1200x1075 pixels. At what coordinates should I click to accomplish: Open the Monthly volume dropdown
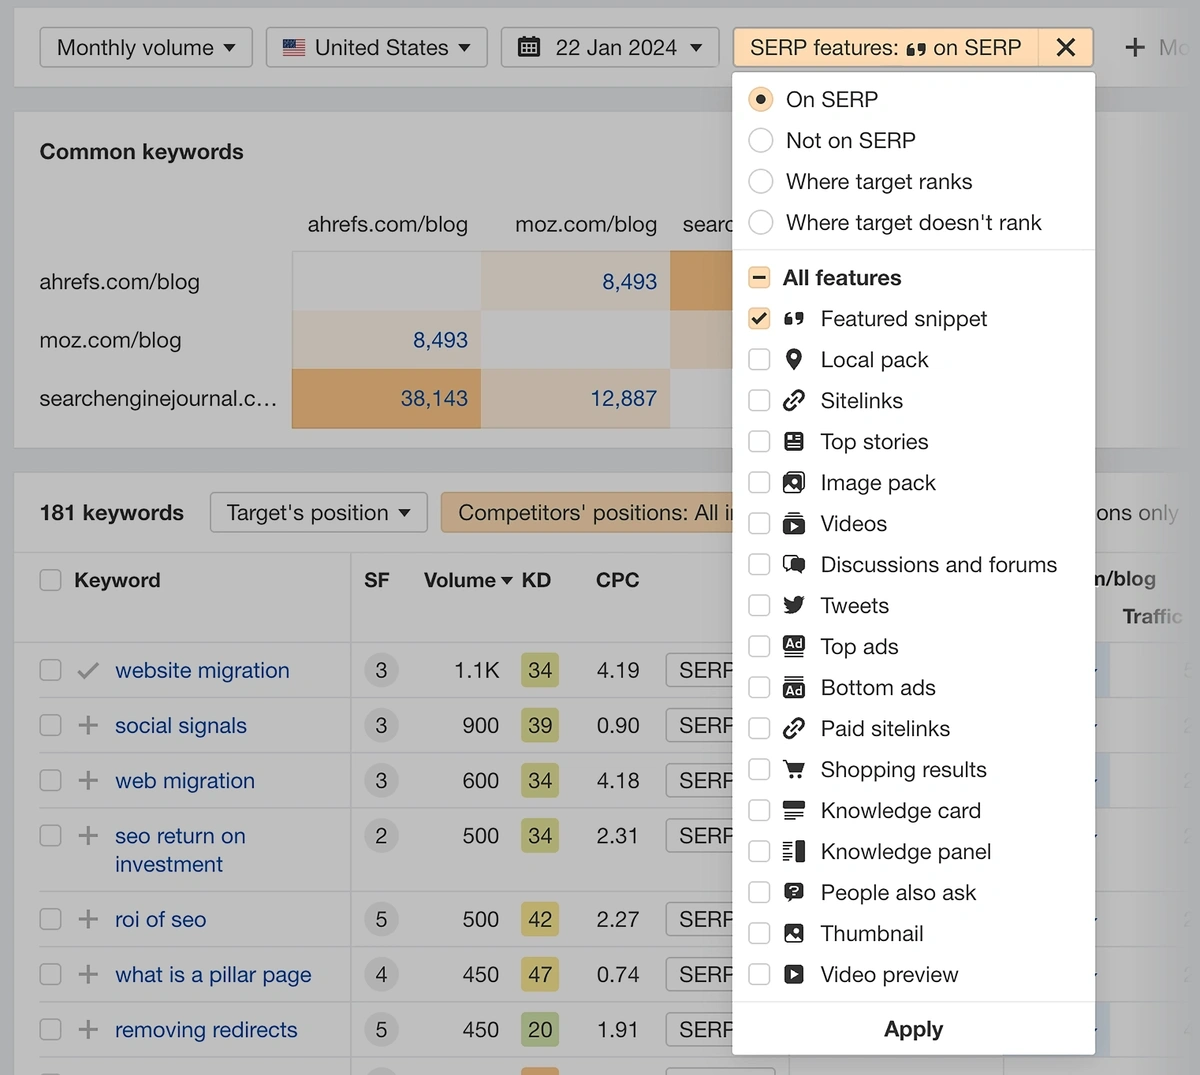[x=146, y=47]
